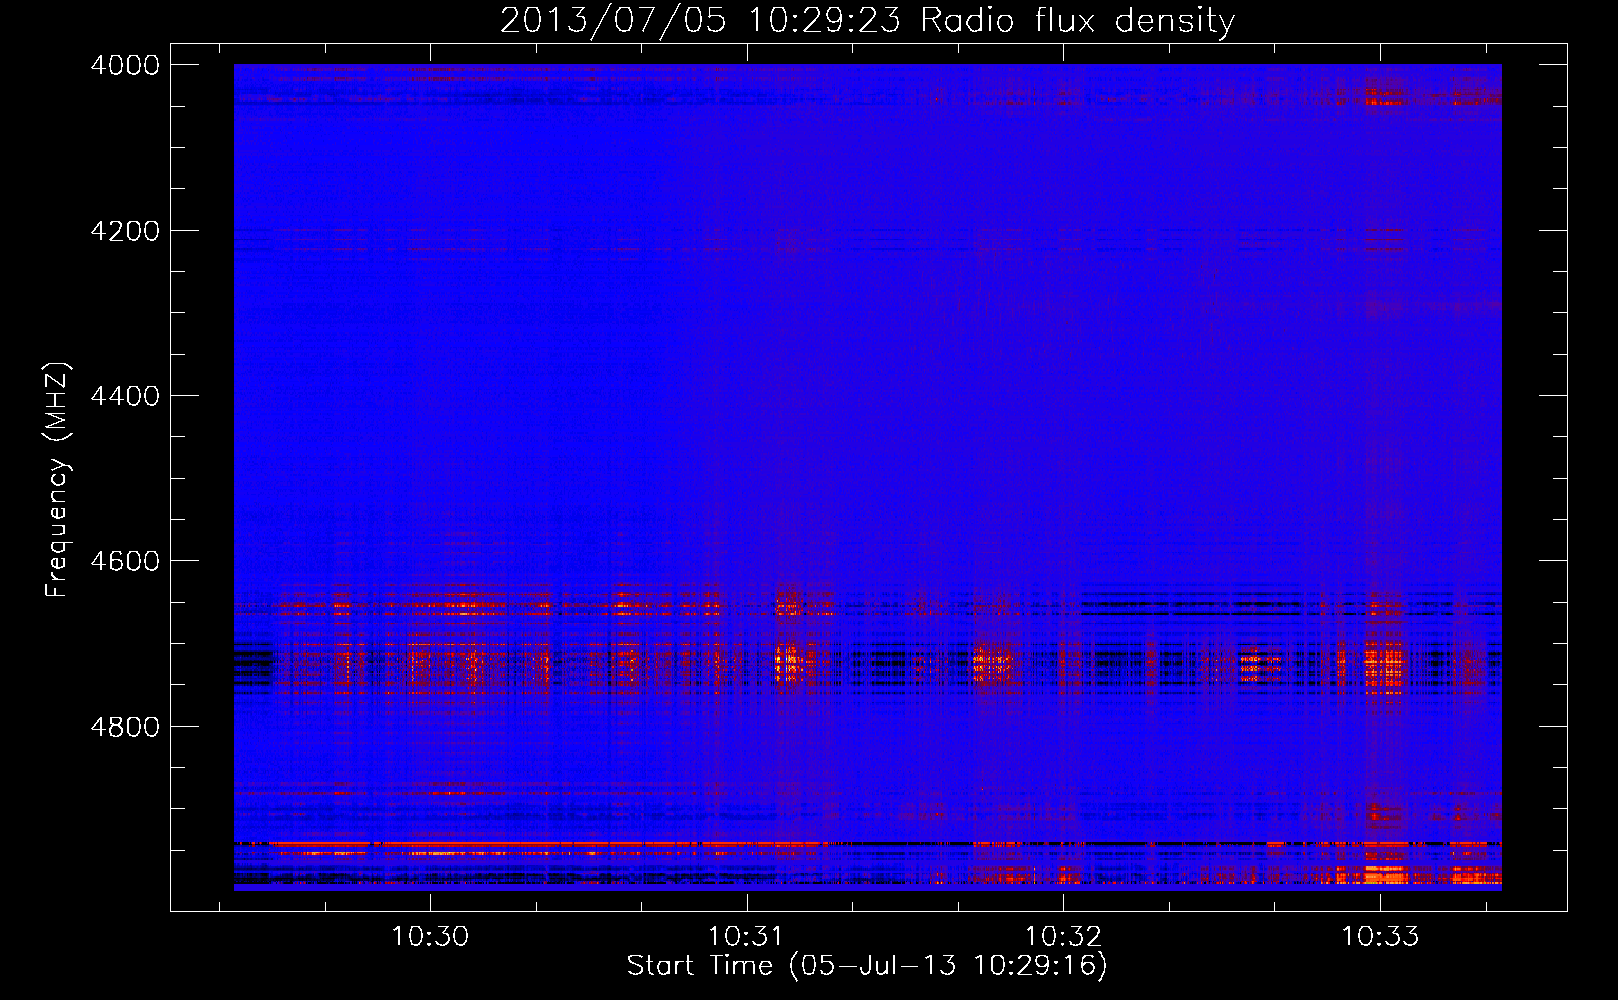Screen dimensions: 1618x1000
Task: Select the 4200 frequency tick label
Action: click(x=125, y=231)
